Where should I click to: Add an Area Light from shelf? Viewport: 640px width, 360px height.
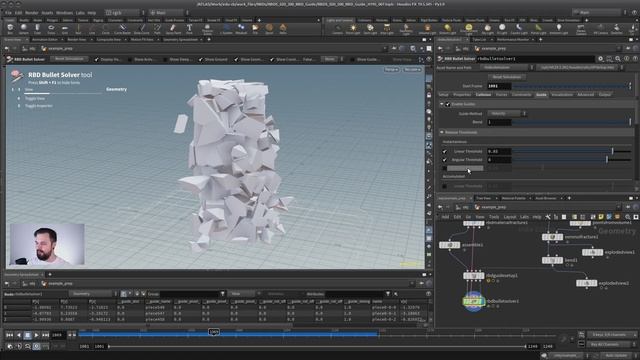point(387,29)
